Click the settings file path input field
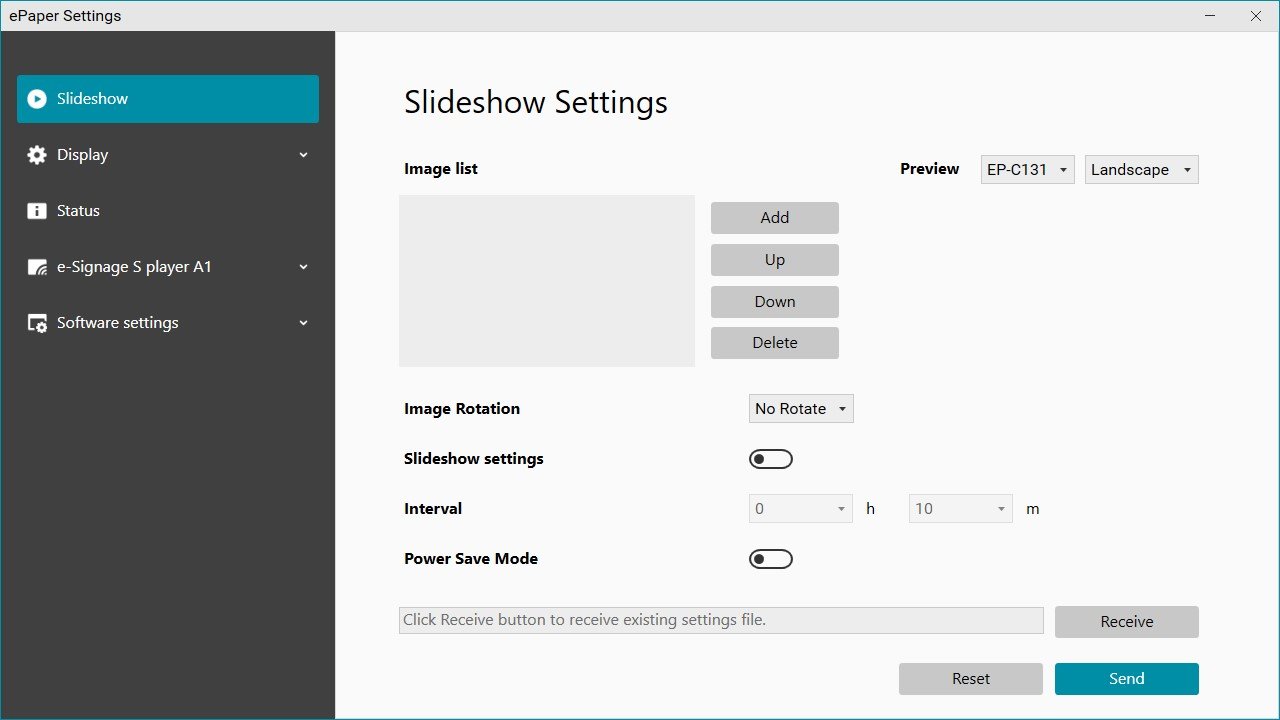Image resolution: width=1280 pixels, height=720 pixels. pyautogui.click(x=720, y=620)
